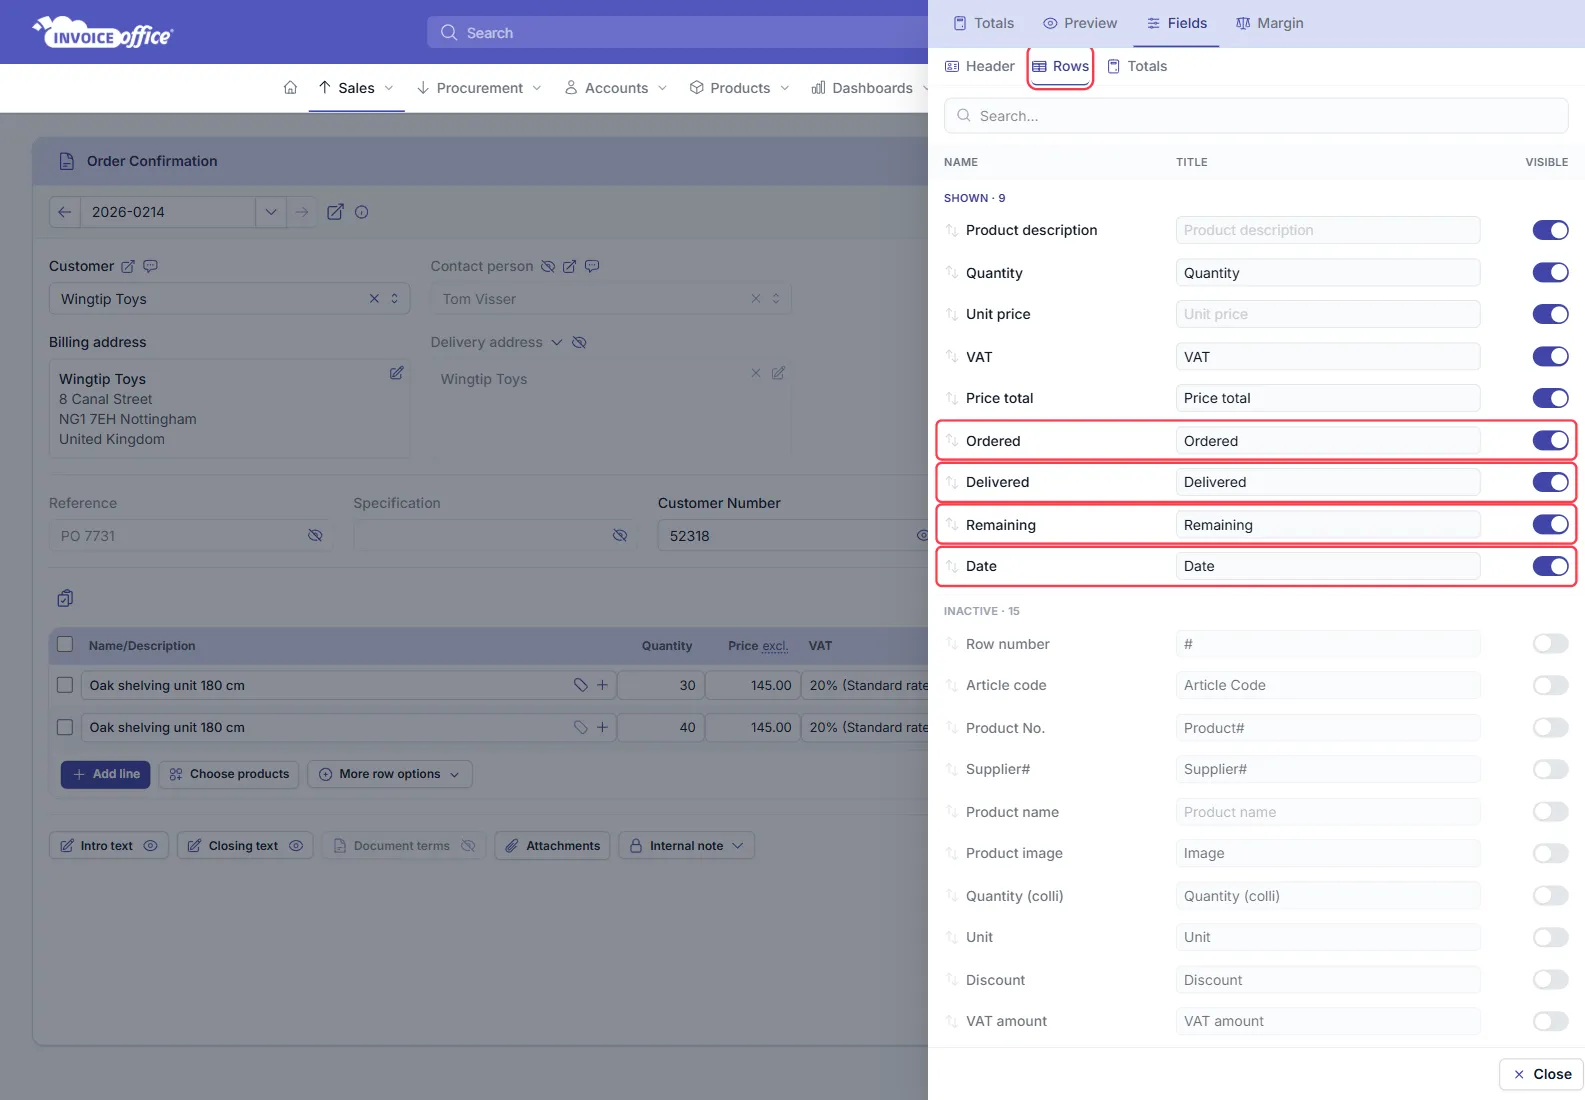Click the copy rows icon above table
1585x1100 pixels.
(x=65, y=598)
